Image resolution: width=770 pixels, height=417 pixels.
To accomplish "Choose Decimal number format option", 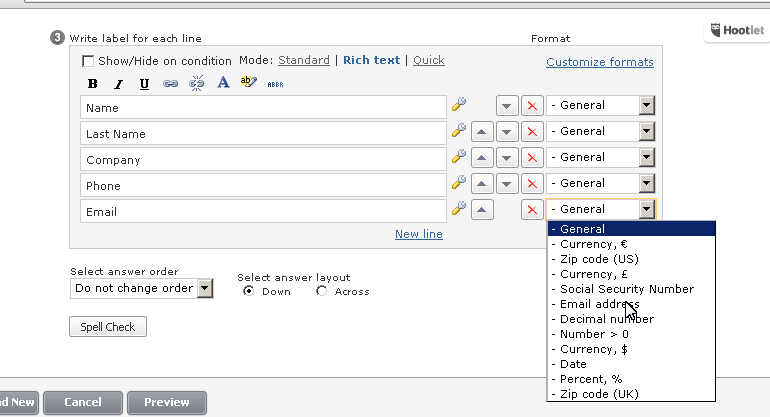I will tap(632, 319).
